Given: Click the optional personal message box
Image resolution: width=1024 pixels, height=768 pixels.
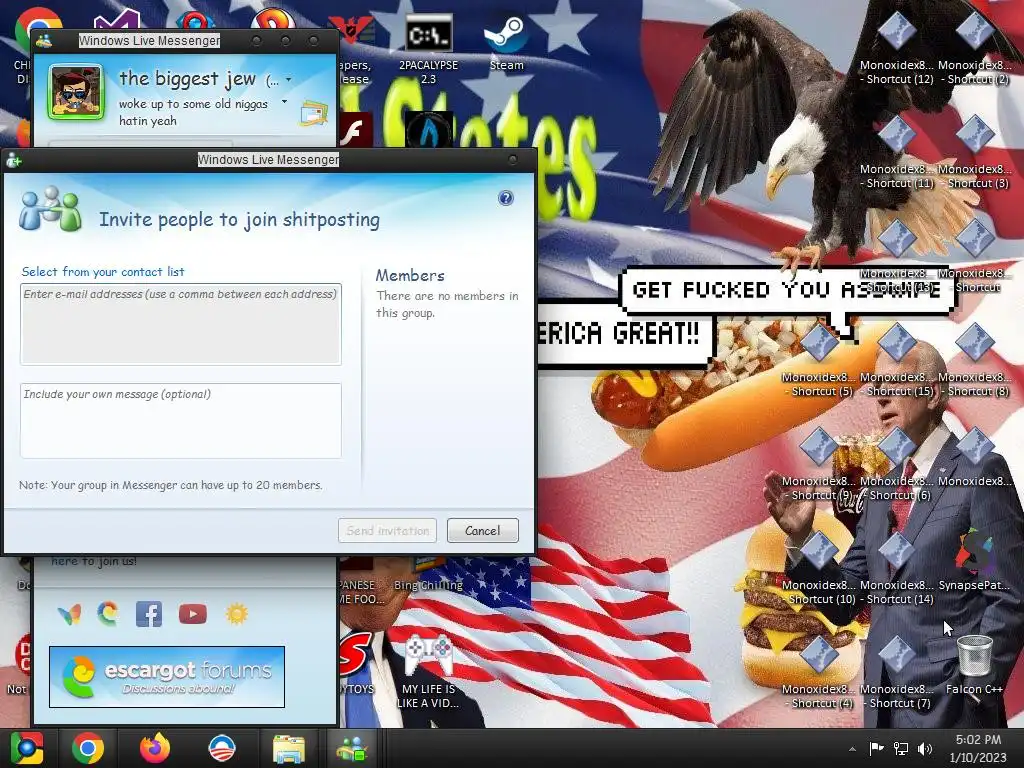Looking at the screenshot, I should (x=181, y=421).
